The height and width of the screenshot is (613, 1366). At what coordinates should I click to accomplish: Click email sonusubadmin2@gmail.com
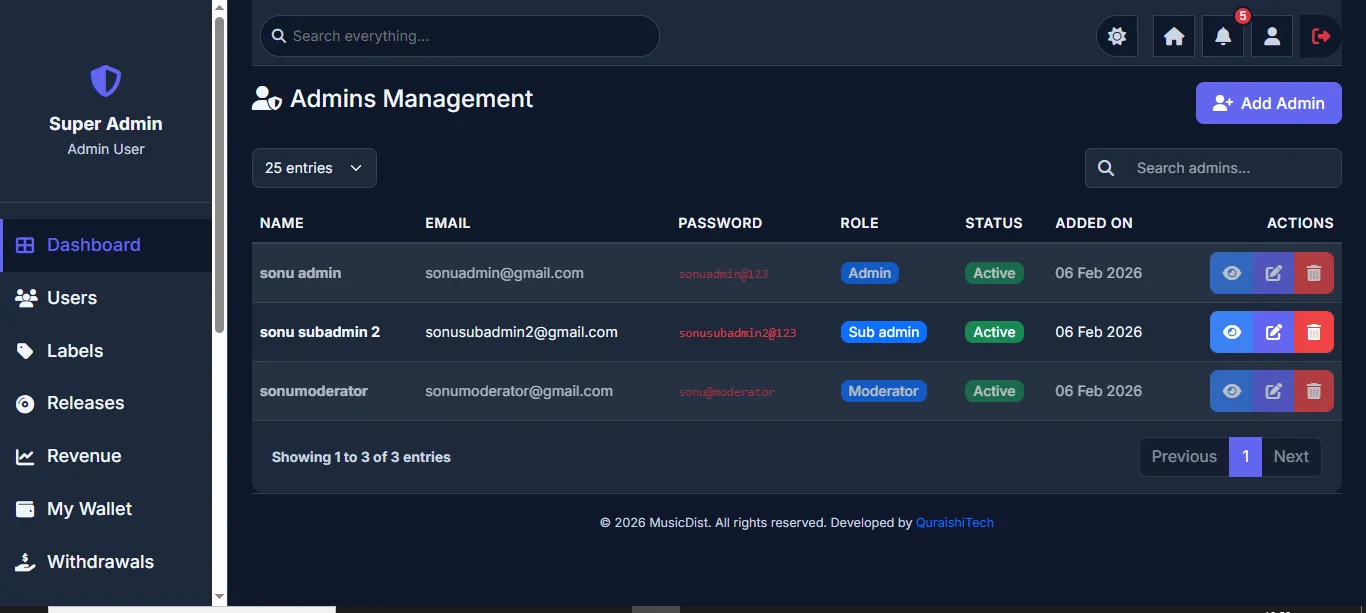pos(521,332)
